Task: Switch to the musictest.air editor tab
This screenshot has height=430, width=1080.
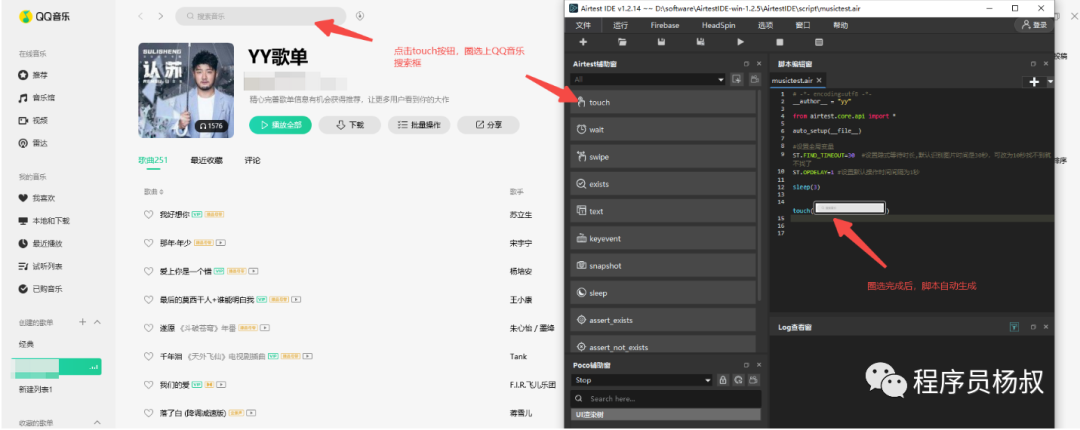Action: pos(792,81)
